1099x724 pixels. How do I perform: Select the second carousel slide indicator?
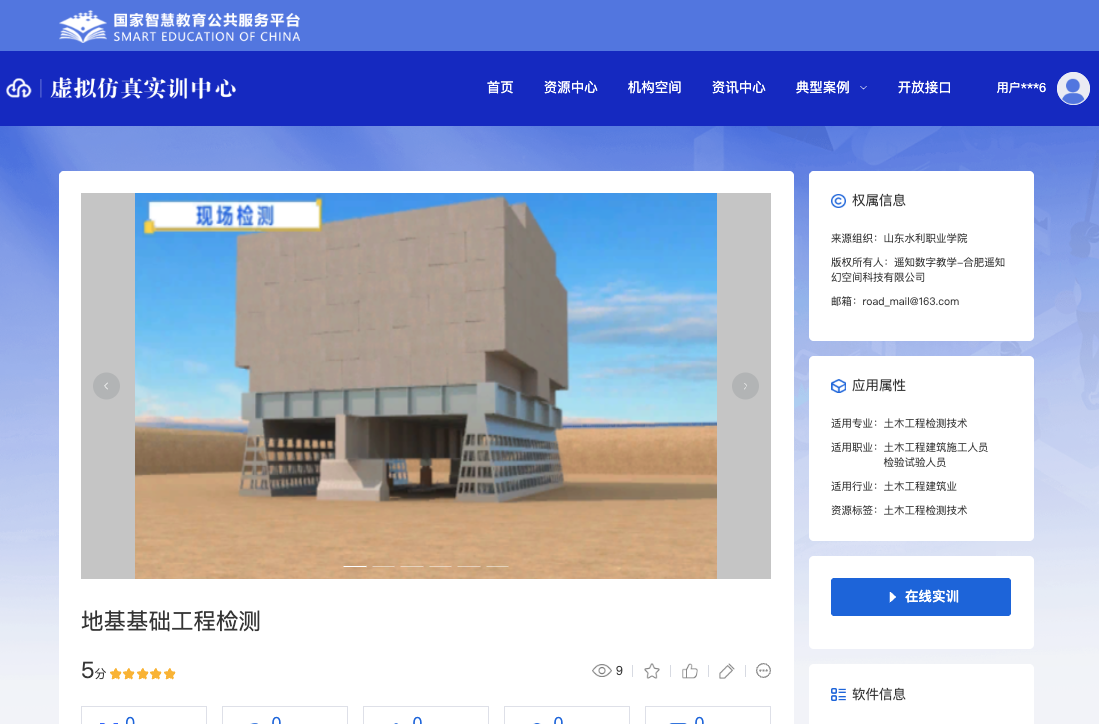pos(384,566)
